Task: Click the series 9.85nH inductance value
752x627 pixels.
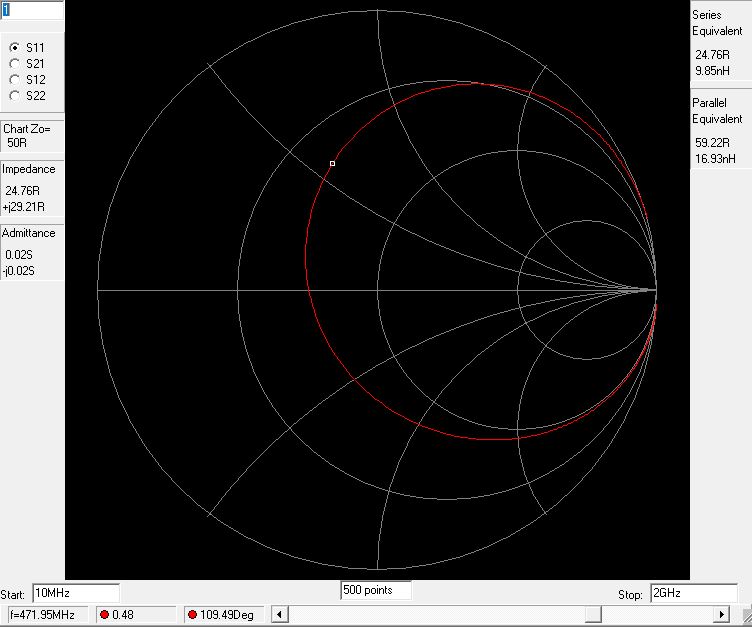Action: [712, 71]
